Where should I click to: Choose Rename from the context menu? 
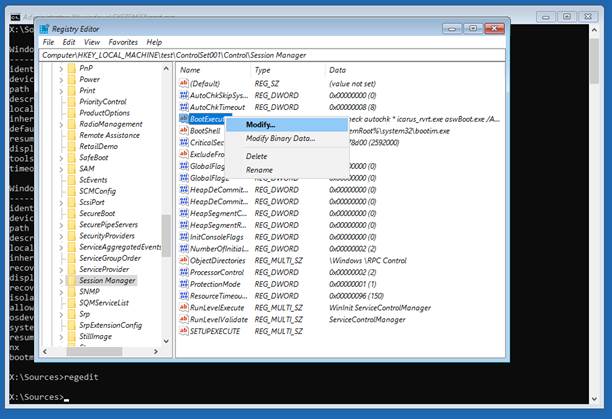pyautogui.click(x=286, y=170)
